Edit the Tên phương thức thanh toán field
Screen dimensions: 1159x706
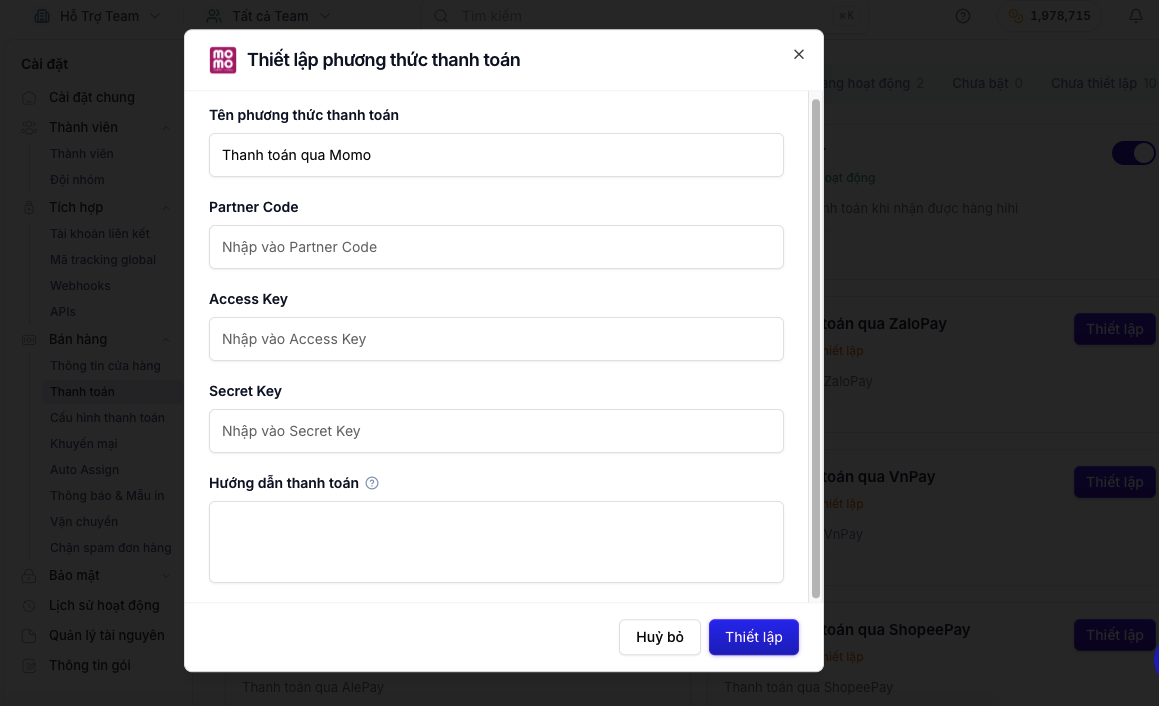(x=496, y=155)
